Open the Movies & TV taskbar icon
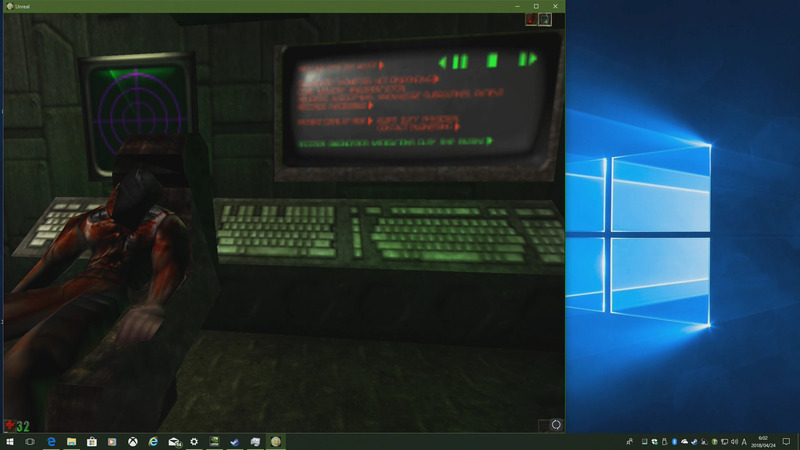Image resolution: width=800 pixels, height=450 pixels. (112, 442)
